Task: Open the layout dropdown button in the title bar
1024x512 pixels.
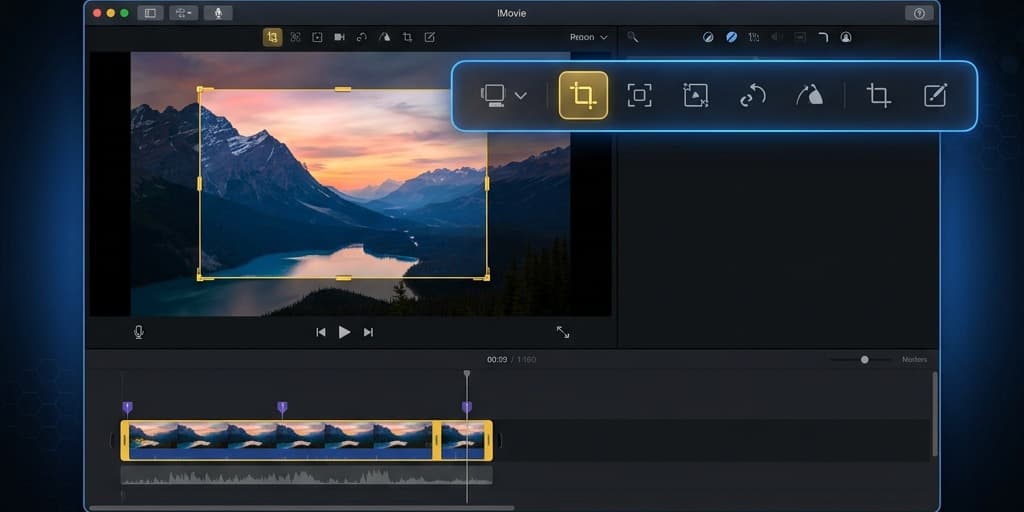Action: coord(184,13)
